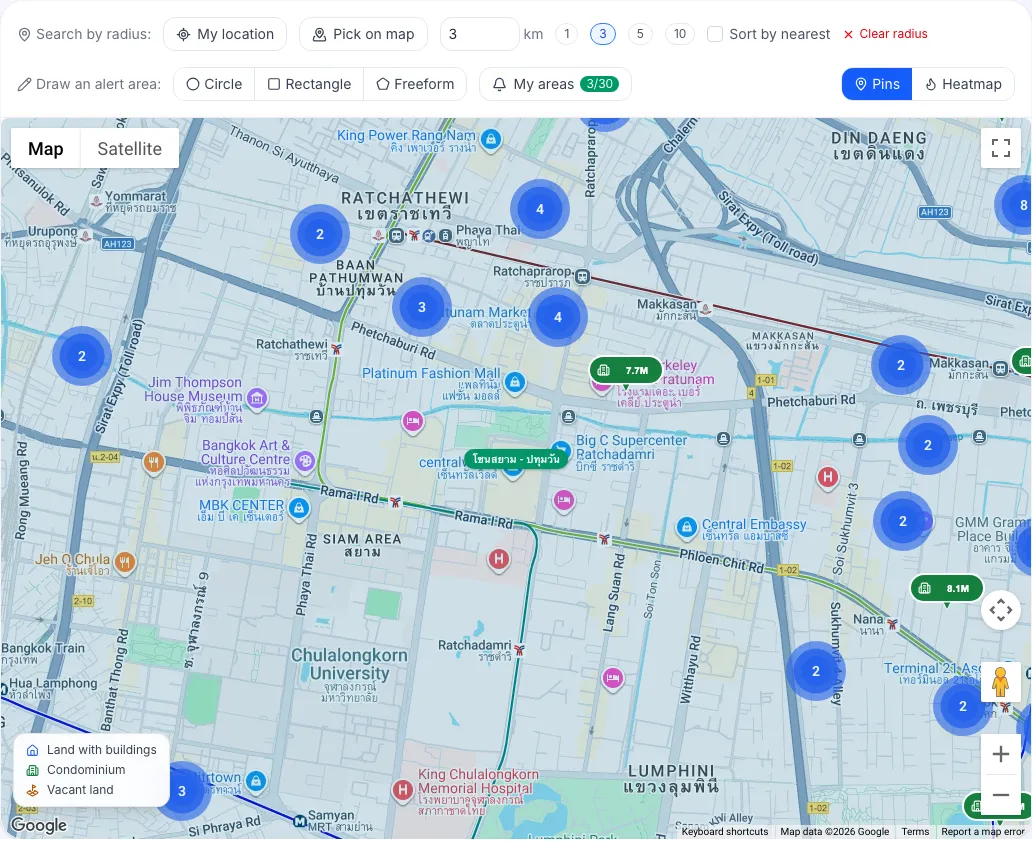The height and width of the screenshot is (841, 1032).
Task: Toggle fullscreen map view
Action: 1000,148
